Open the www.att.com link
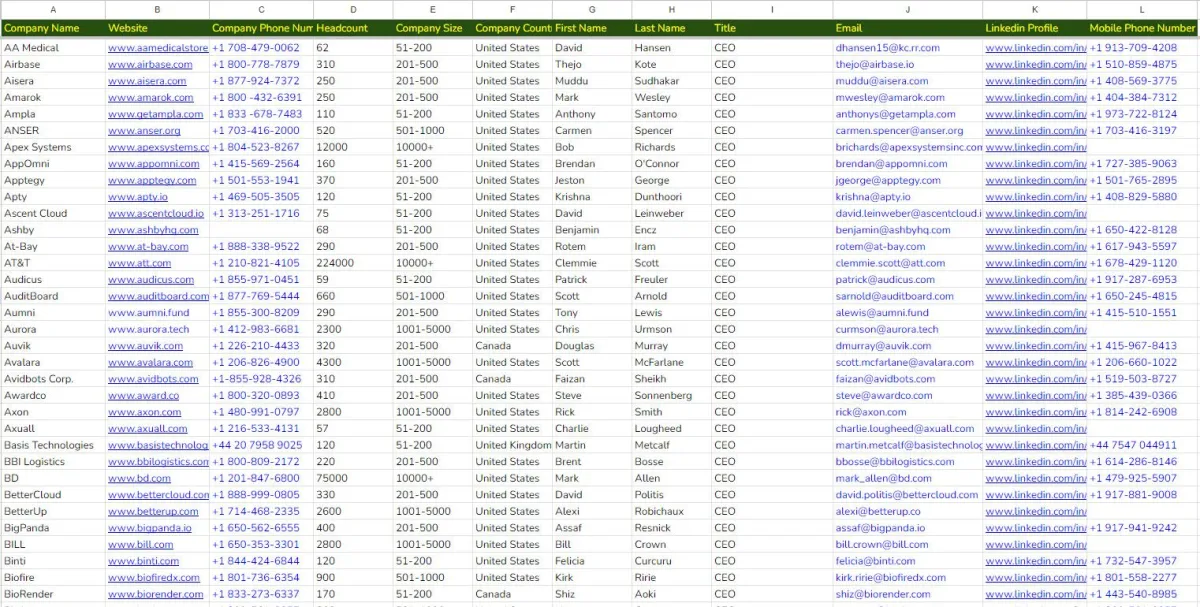Screen dimensions: 1200x607 click(139, 263)
